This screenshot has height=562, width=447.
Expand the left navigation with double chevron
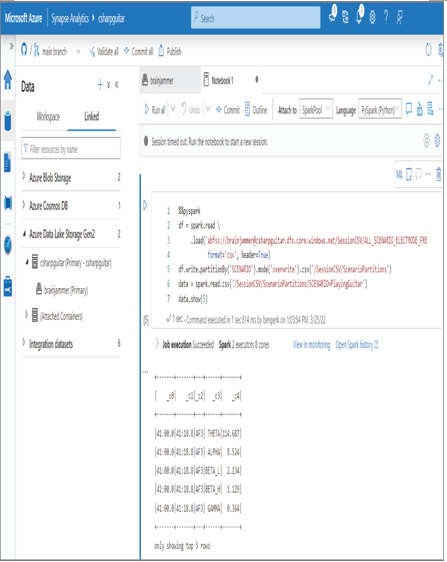click(11, 46)
